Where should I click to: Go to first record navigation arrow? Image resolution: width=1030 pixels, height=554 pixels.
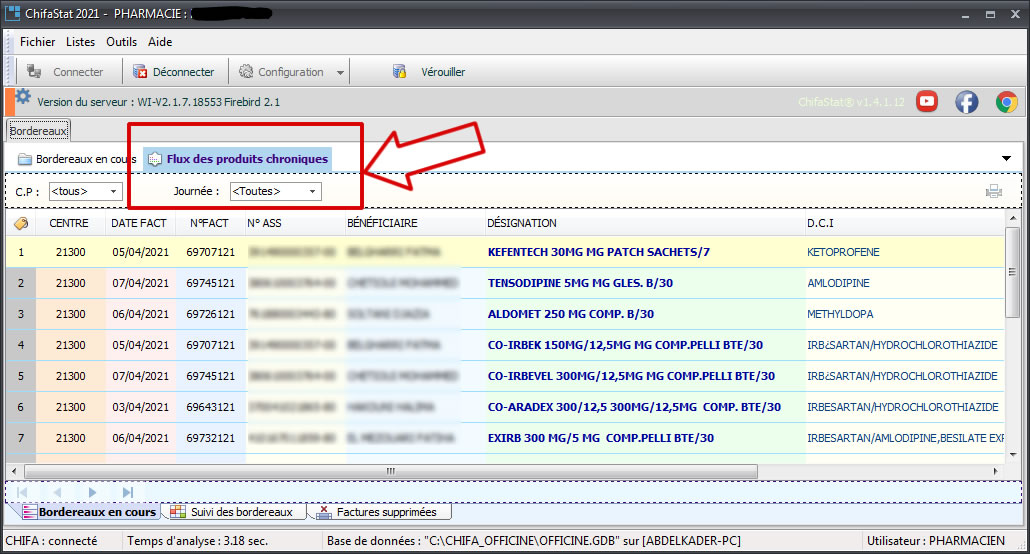pyautogui.click(x=22, y=492)
